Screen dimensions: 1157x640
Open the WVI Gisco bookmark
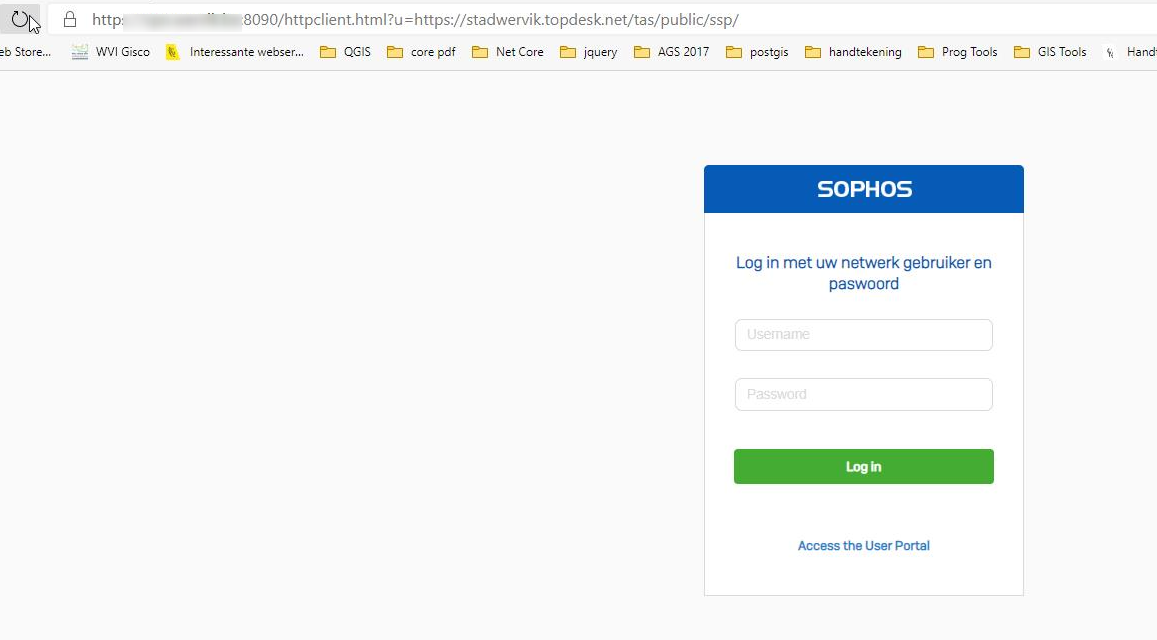pos(111,52)
